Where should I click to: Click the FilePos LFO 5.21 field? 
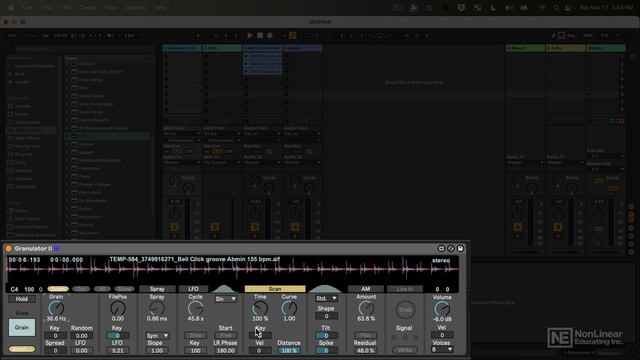[x=118, y=351]
